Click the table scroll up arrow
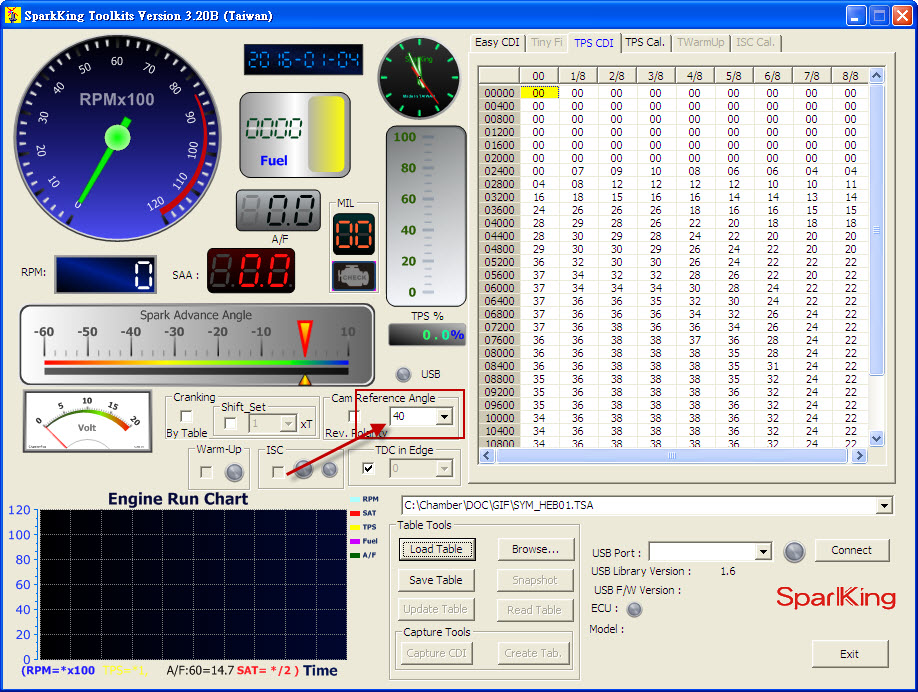 pos(876,76)
